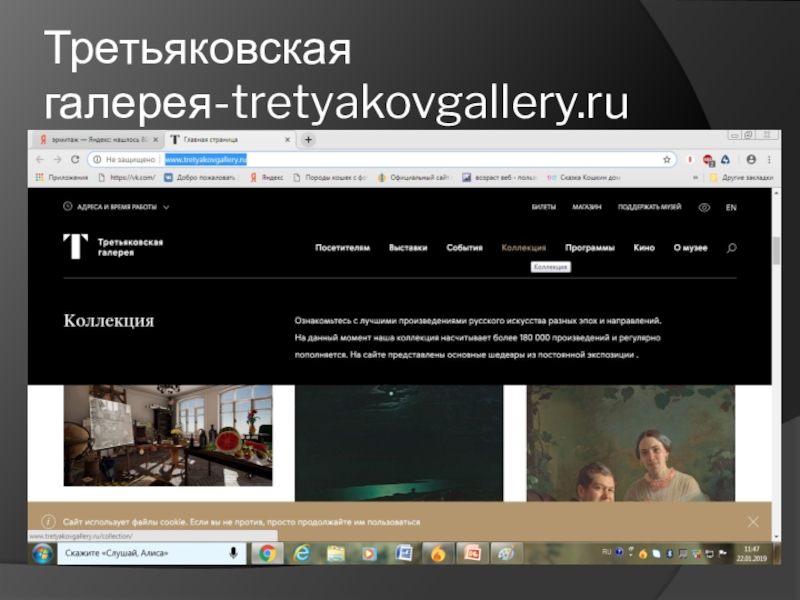The height and width of the screenshot is (600, 800).
Task: Open the Приложения apps bookmark
Action: pos(61,178)
